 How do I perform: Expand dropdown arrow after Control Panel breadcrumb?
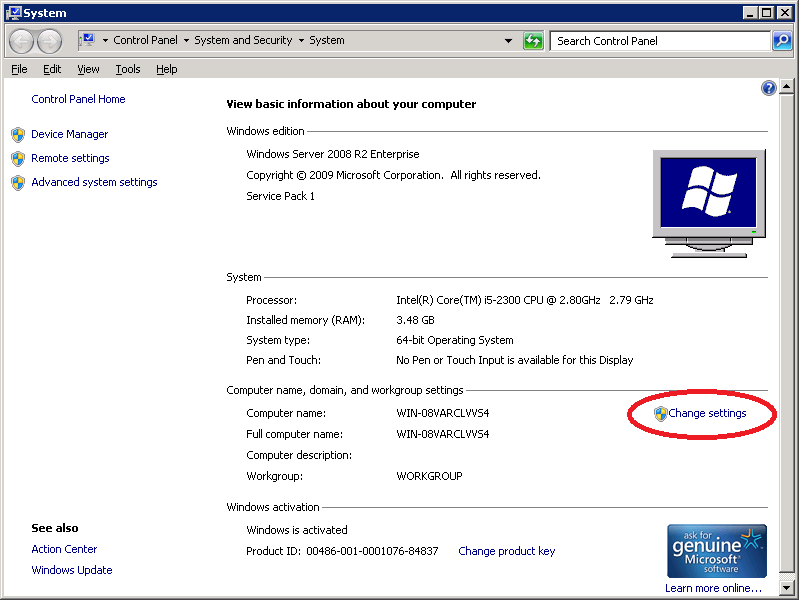(186, 40)
